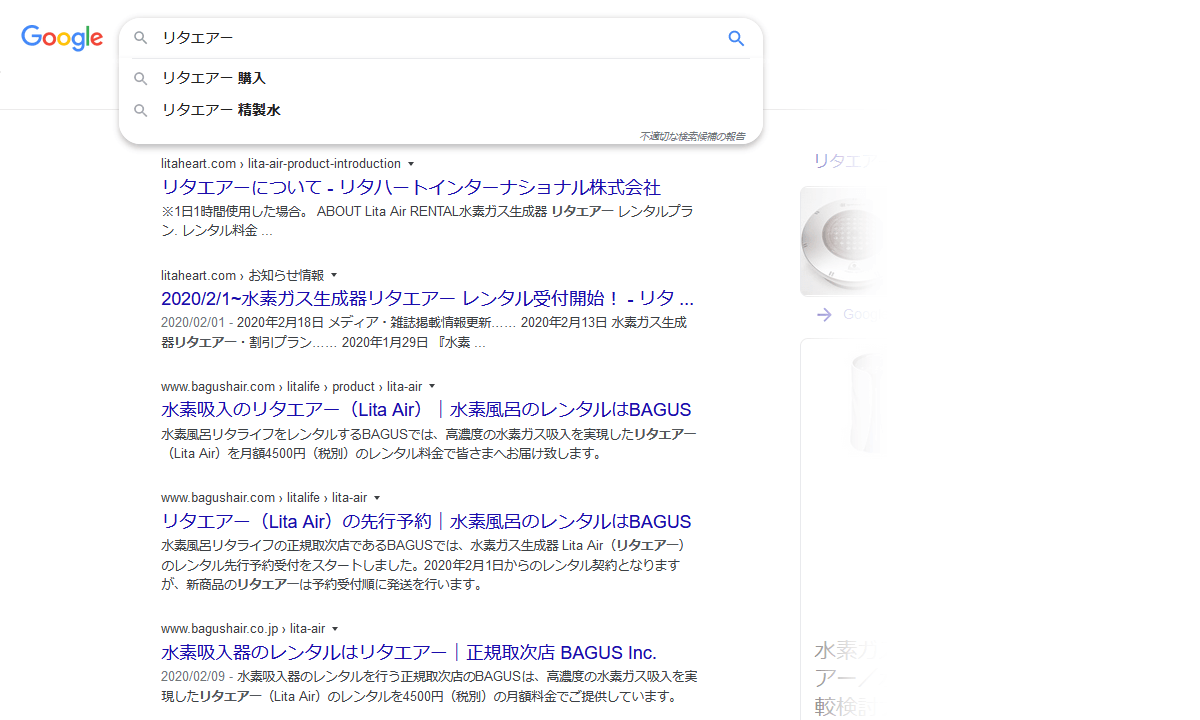
Task: Click the arrow icon below product thumbnail
Action: pos(824,314)
